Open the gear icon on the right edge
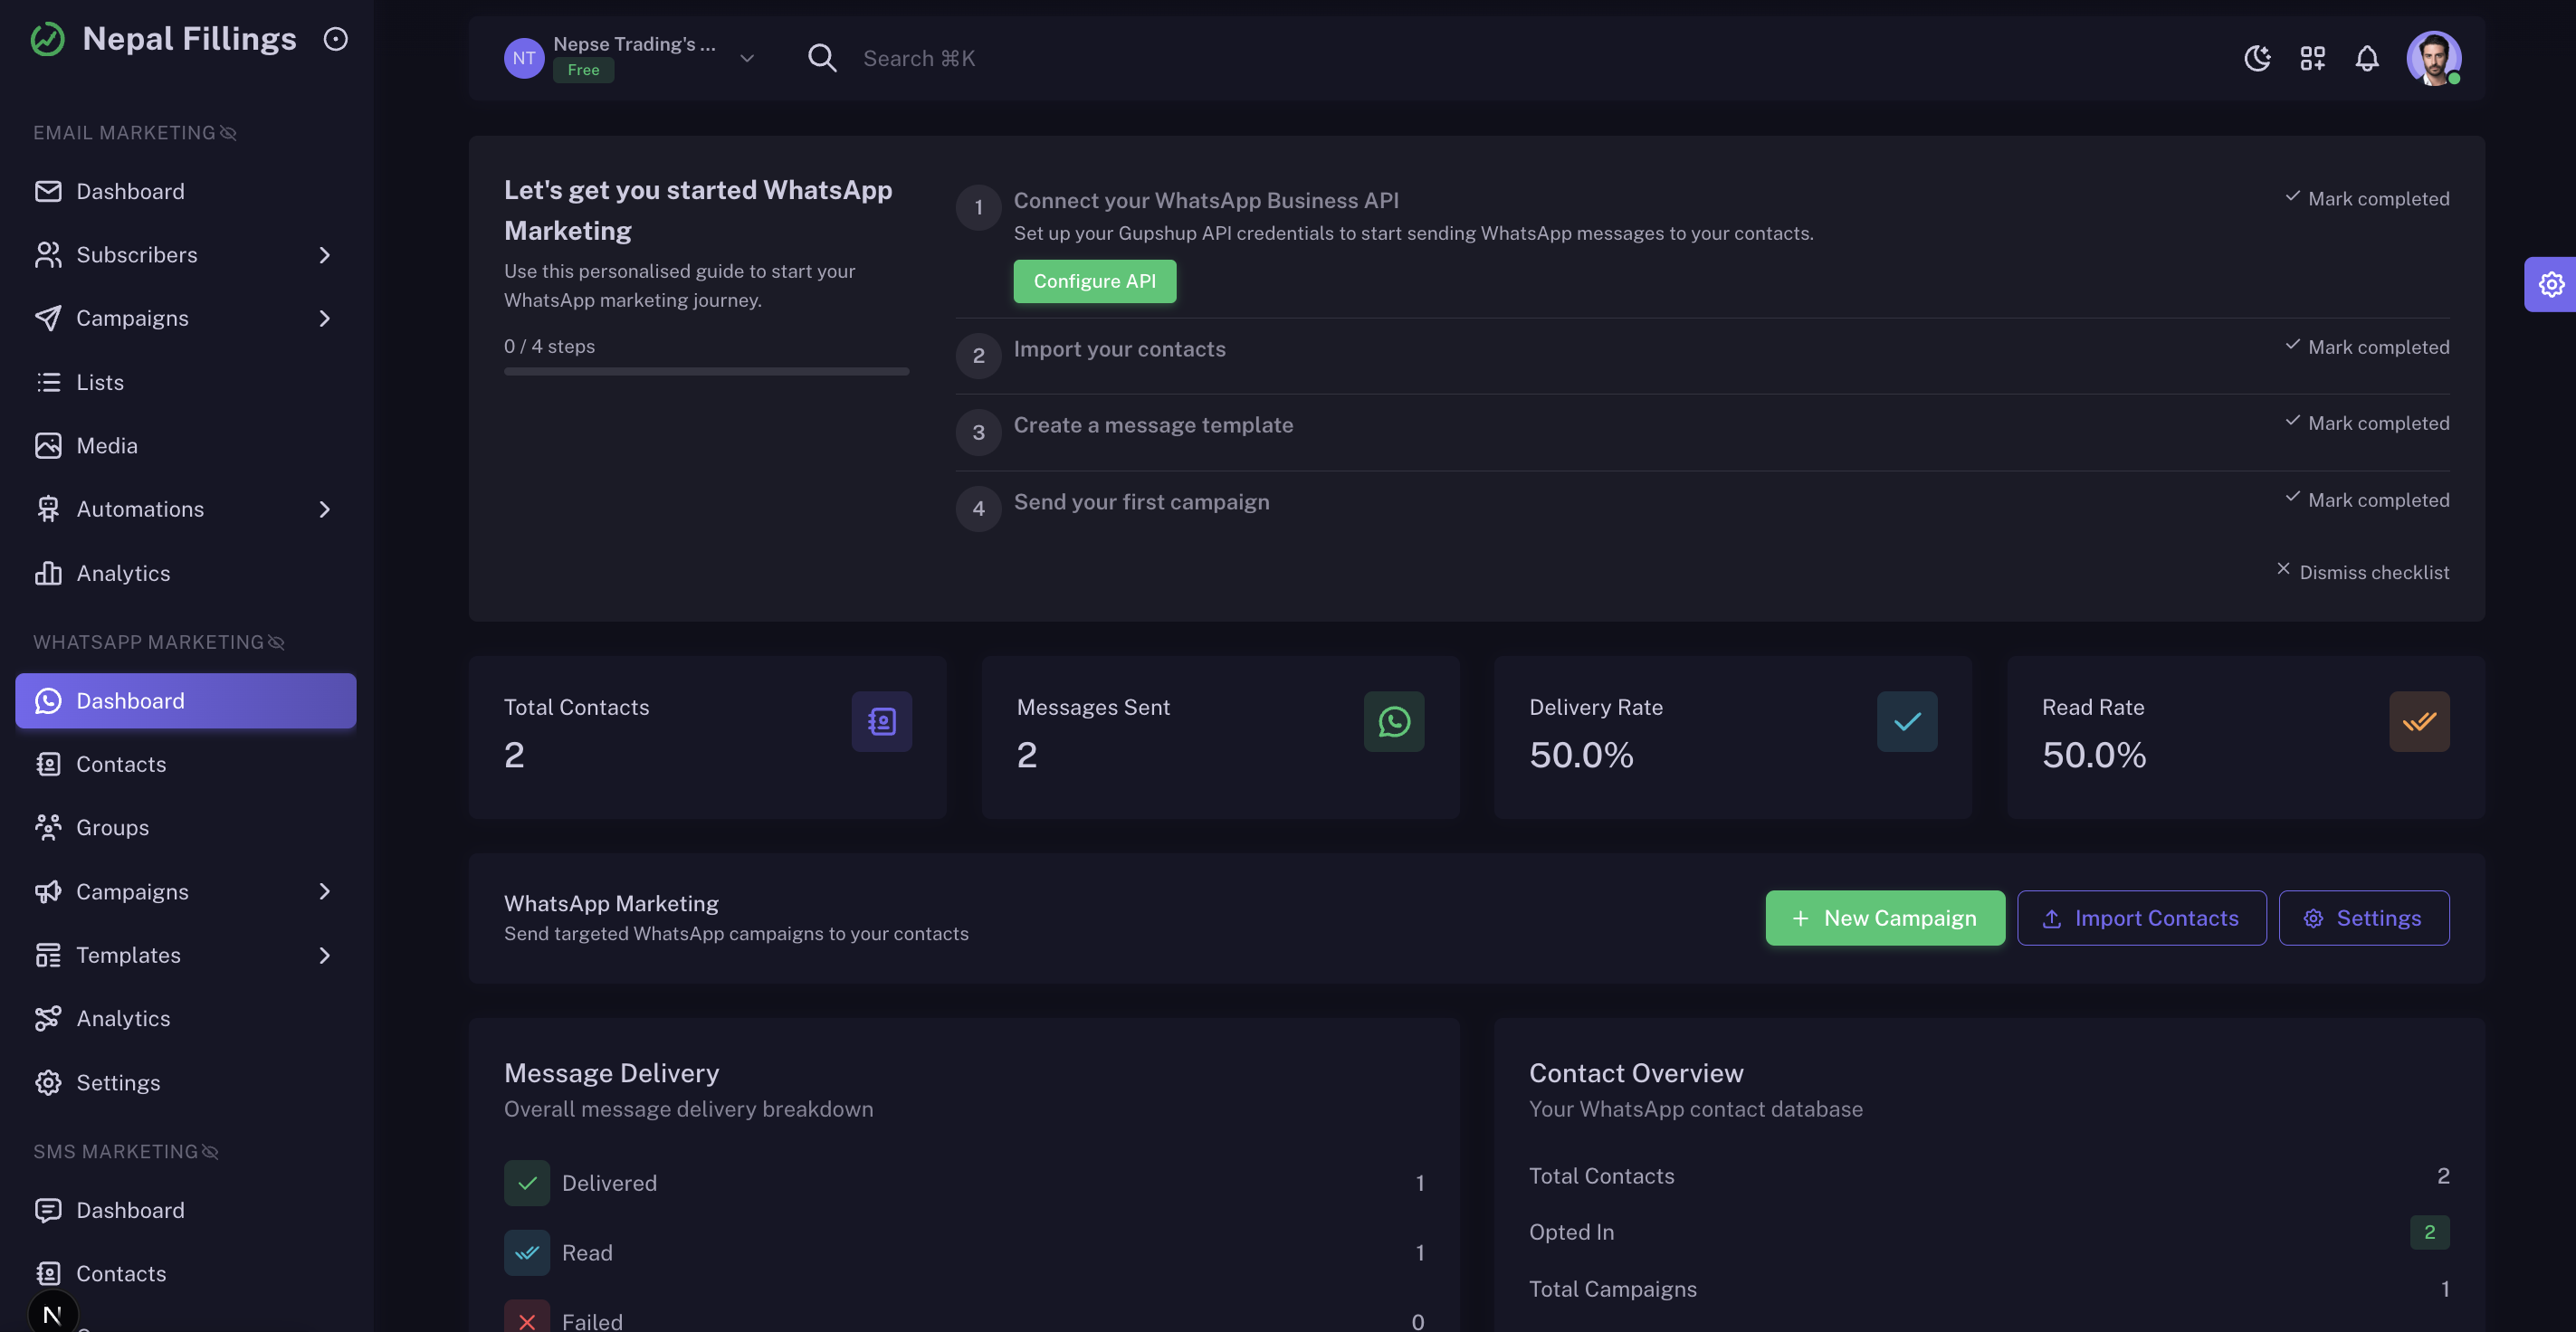This screenshot has width=2576, height=1332. pos(2551,284)
